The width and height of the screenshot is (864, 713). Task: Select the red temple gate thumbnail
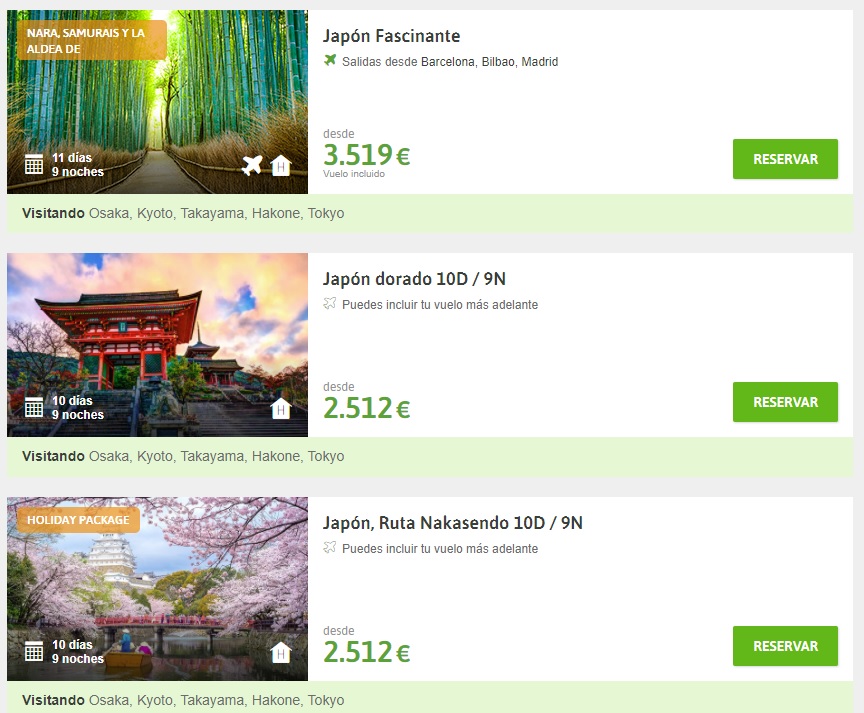pyautogui.click(x=158, y=345)
